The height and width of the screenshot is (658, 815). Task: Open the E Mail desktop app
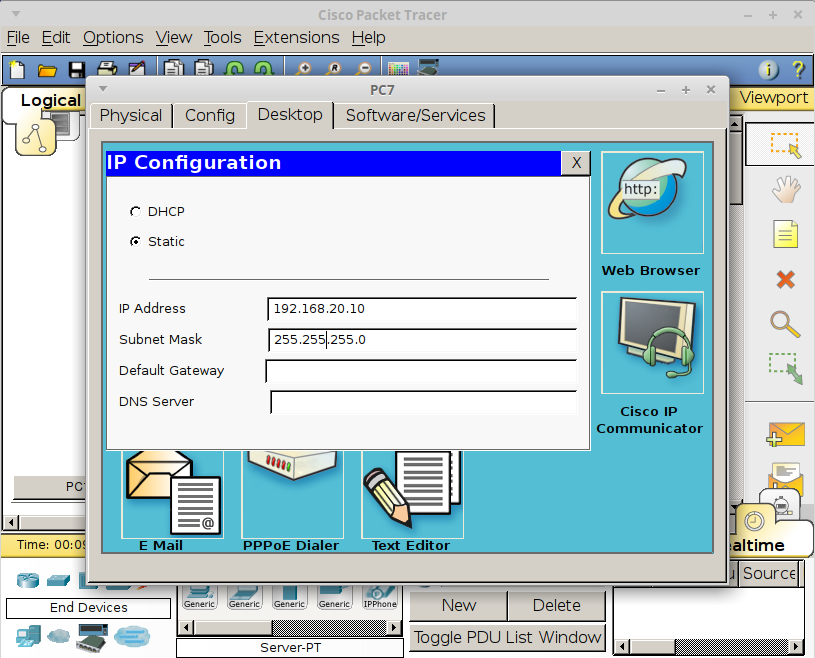coord(173,494)
